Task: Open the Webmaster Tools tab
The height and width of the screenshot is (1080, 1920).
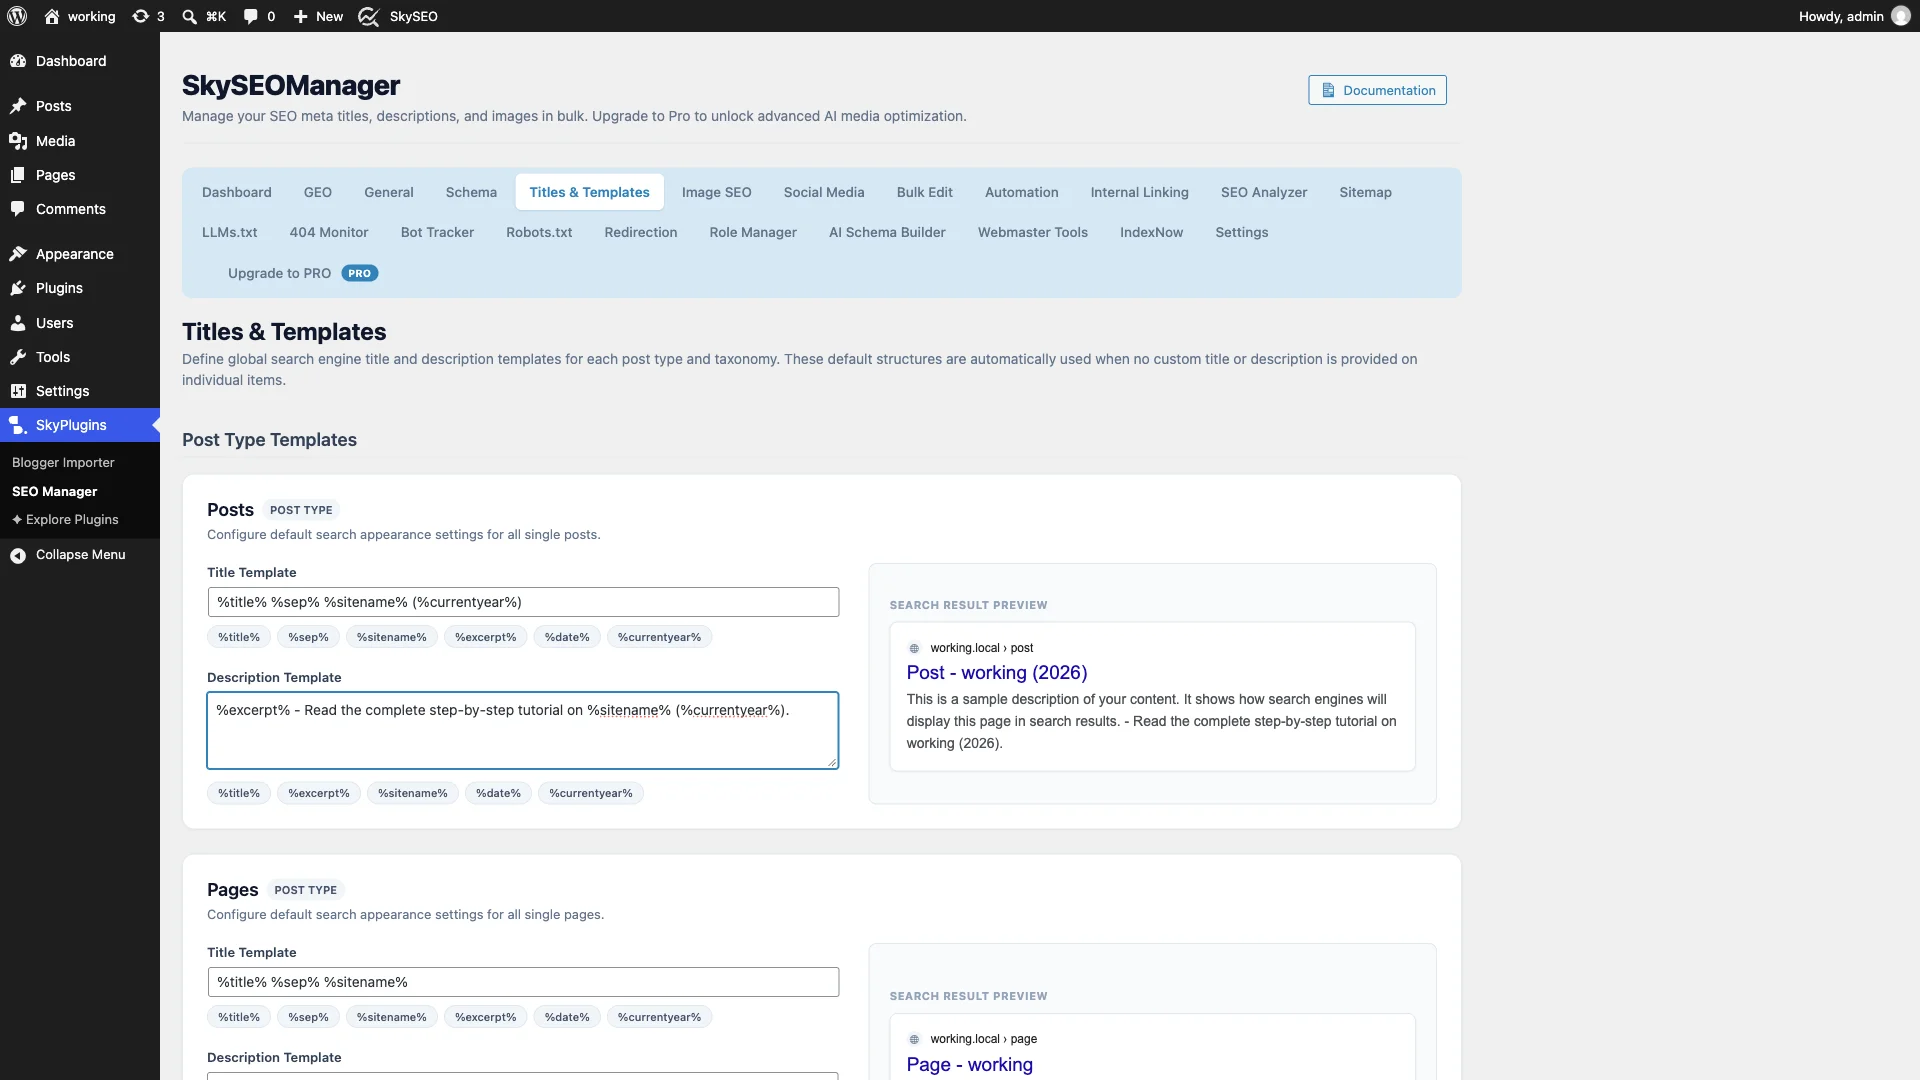Action: pyautogui.click(x=1032, y=232)
